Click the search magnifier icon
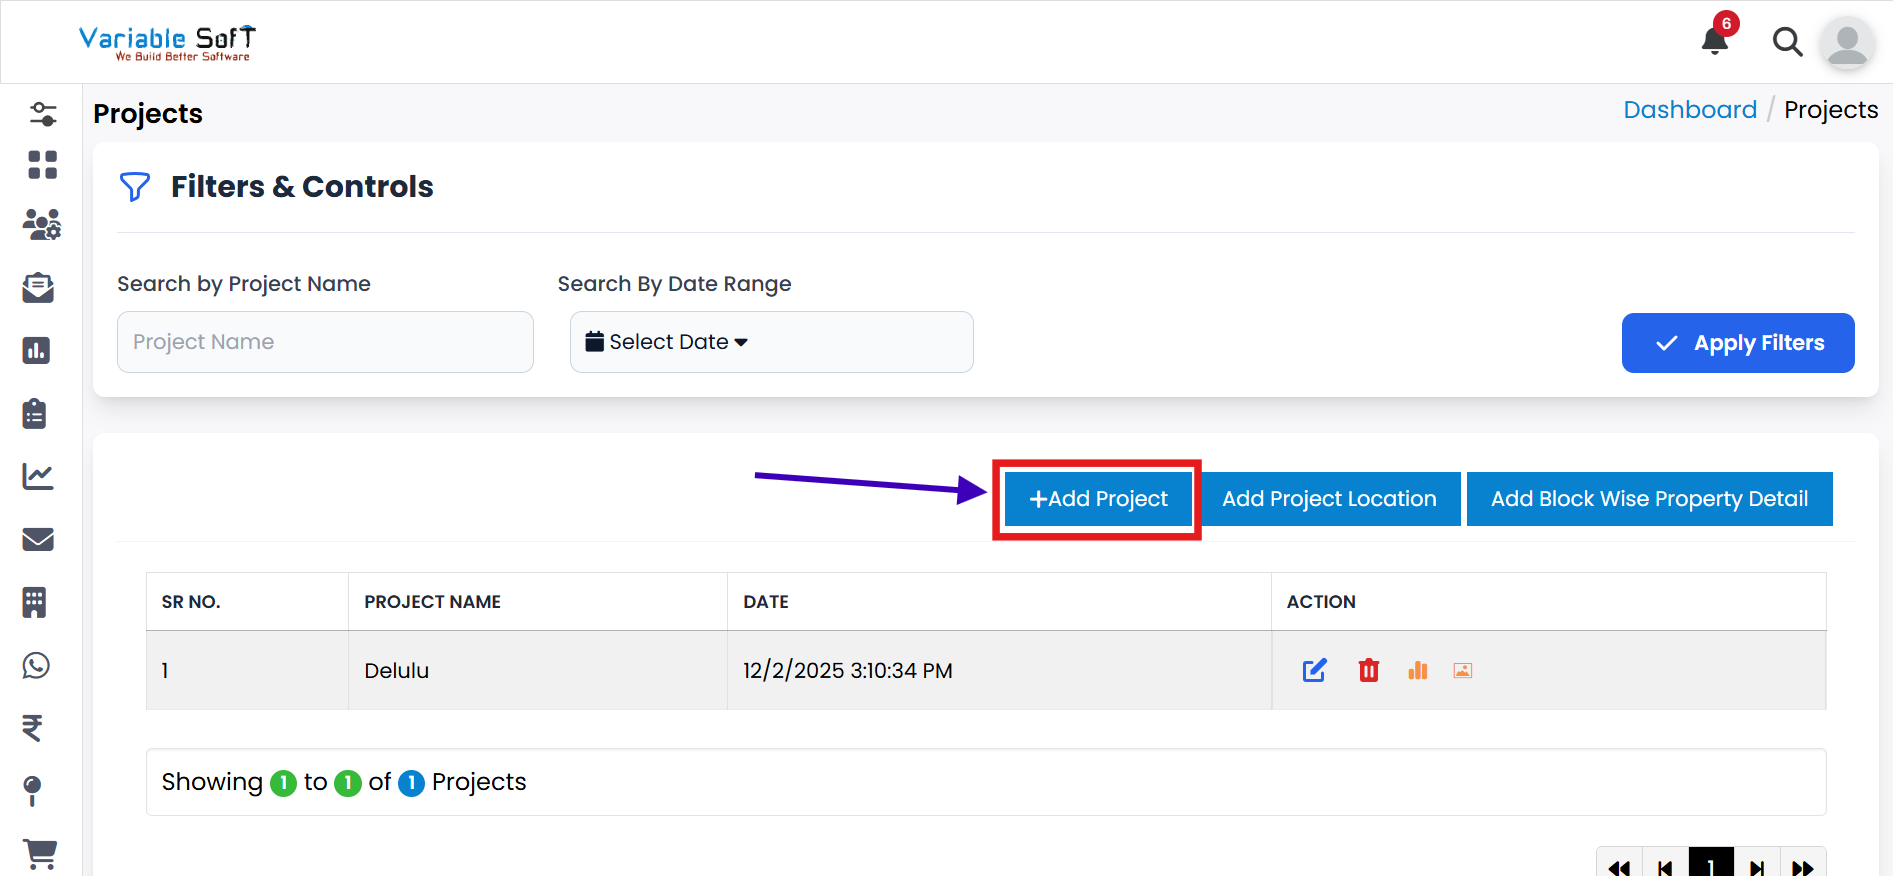Image resolution: width=1893 pixels, height=876 pixels. 1787,42
